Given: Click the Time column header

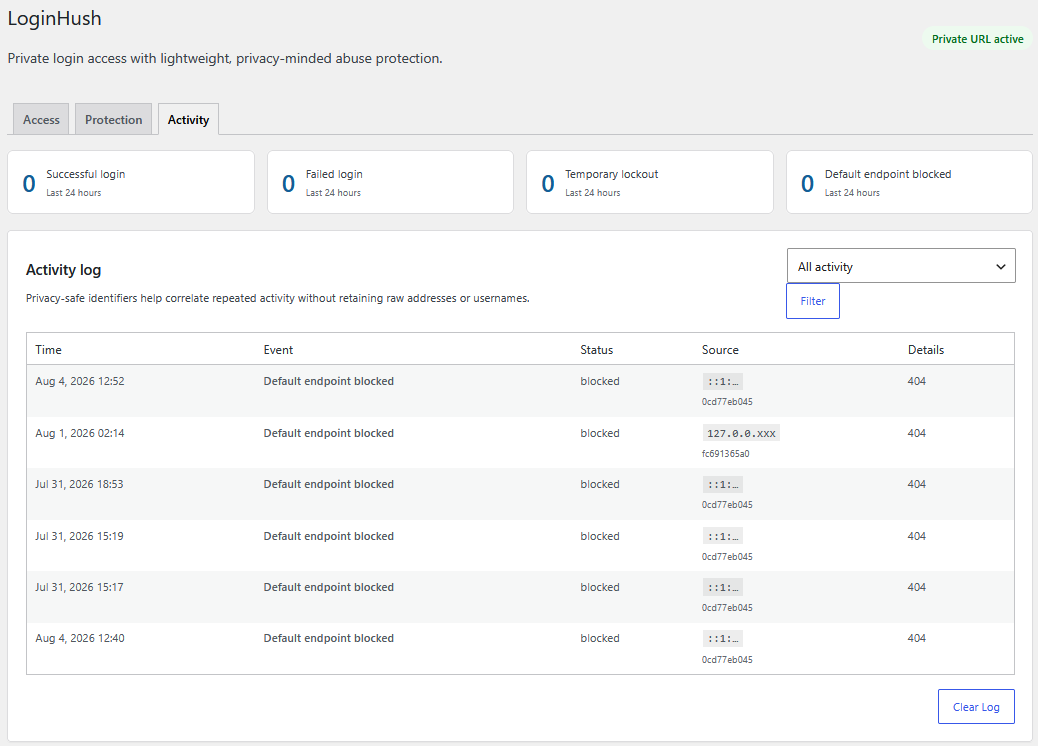Looking at the screenshot, I should click(x=48, y=350).
